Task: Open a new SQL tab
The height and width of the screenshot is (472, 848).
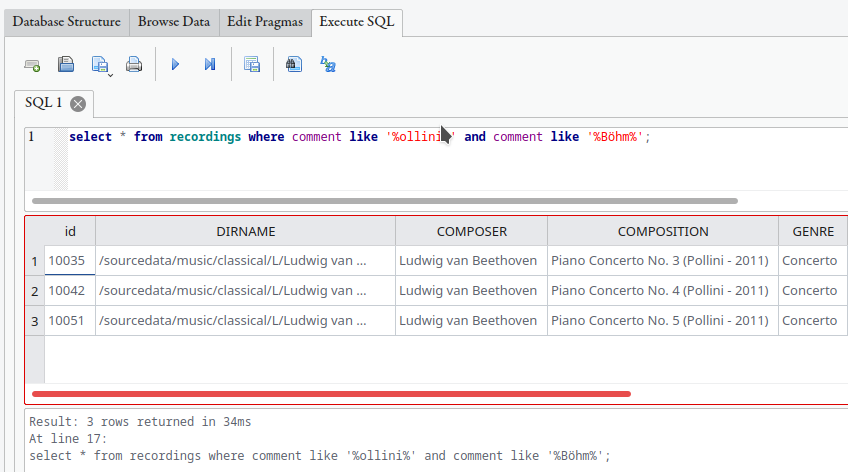Action: 33,64
